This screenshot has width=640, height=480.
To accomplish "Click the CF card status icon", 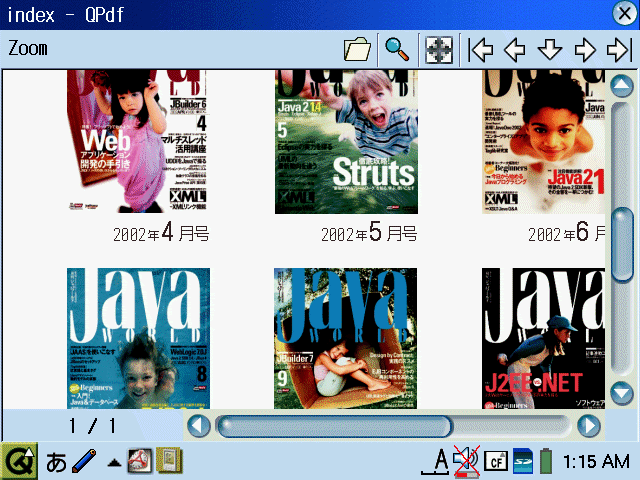I will [496, 462].
